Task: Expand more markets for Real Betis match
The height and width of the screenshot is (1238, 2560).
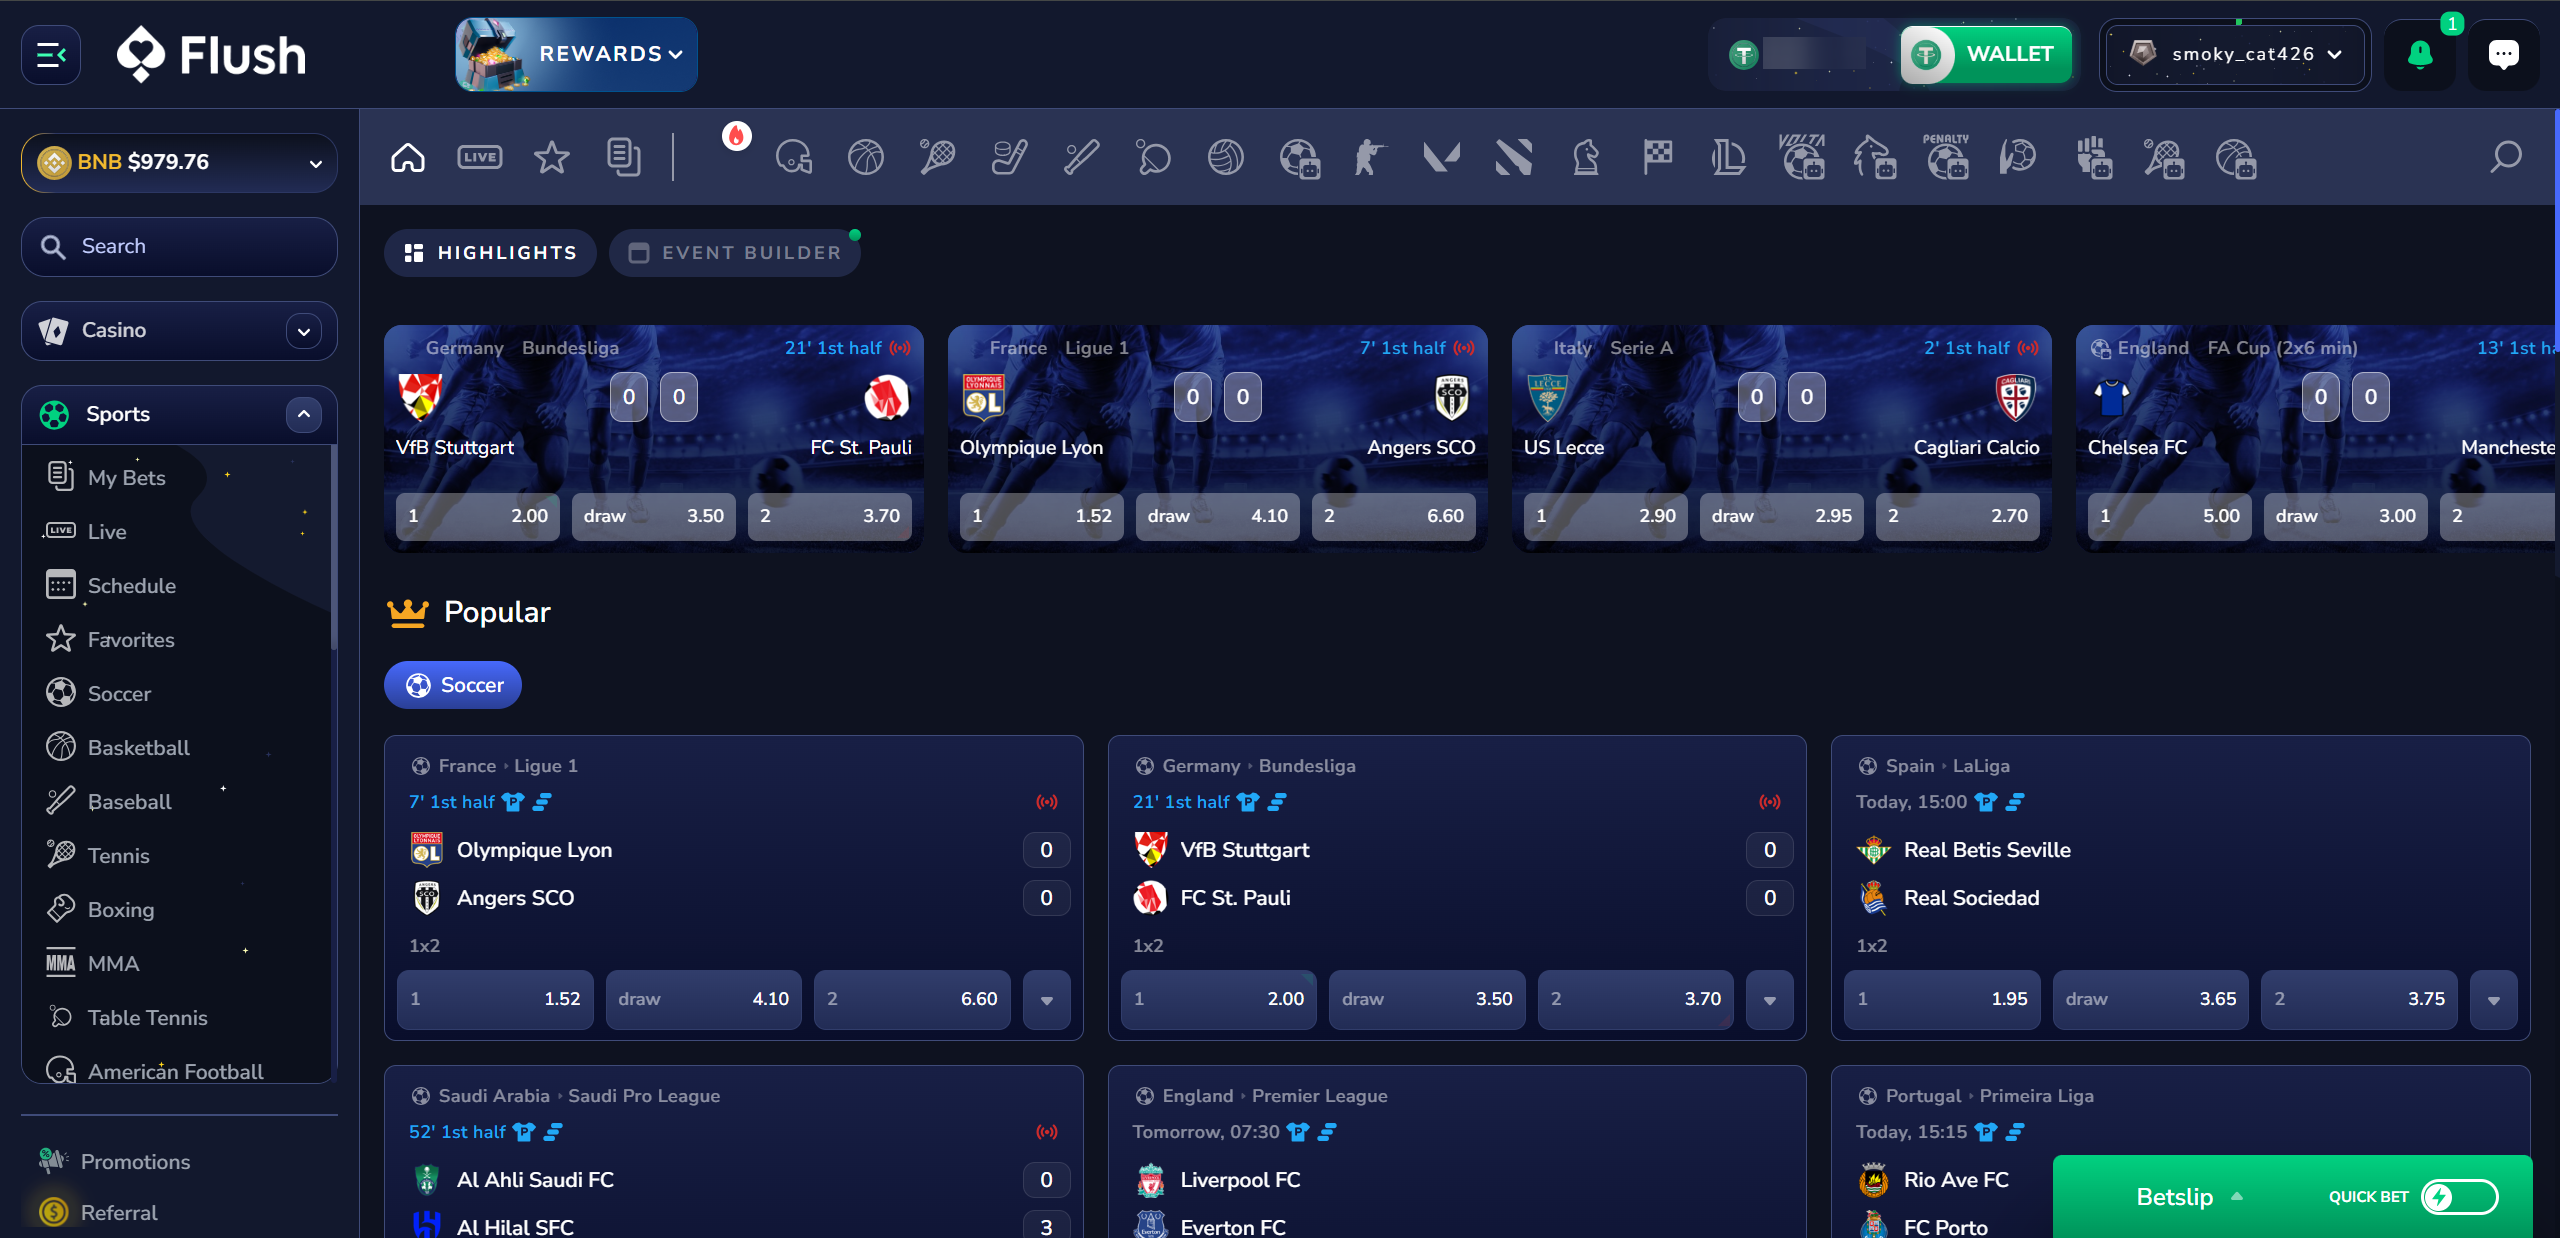Action: (2494, 1000)
